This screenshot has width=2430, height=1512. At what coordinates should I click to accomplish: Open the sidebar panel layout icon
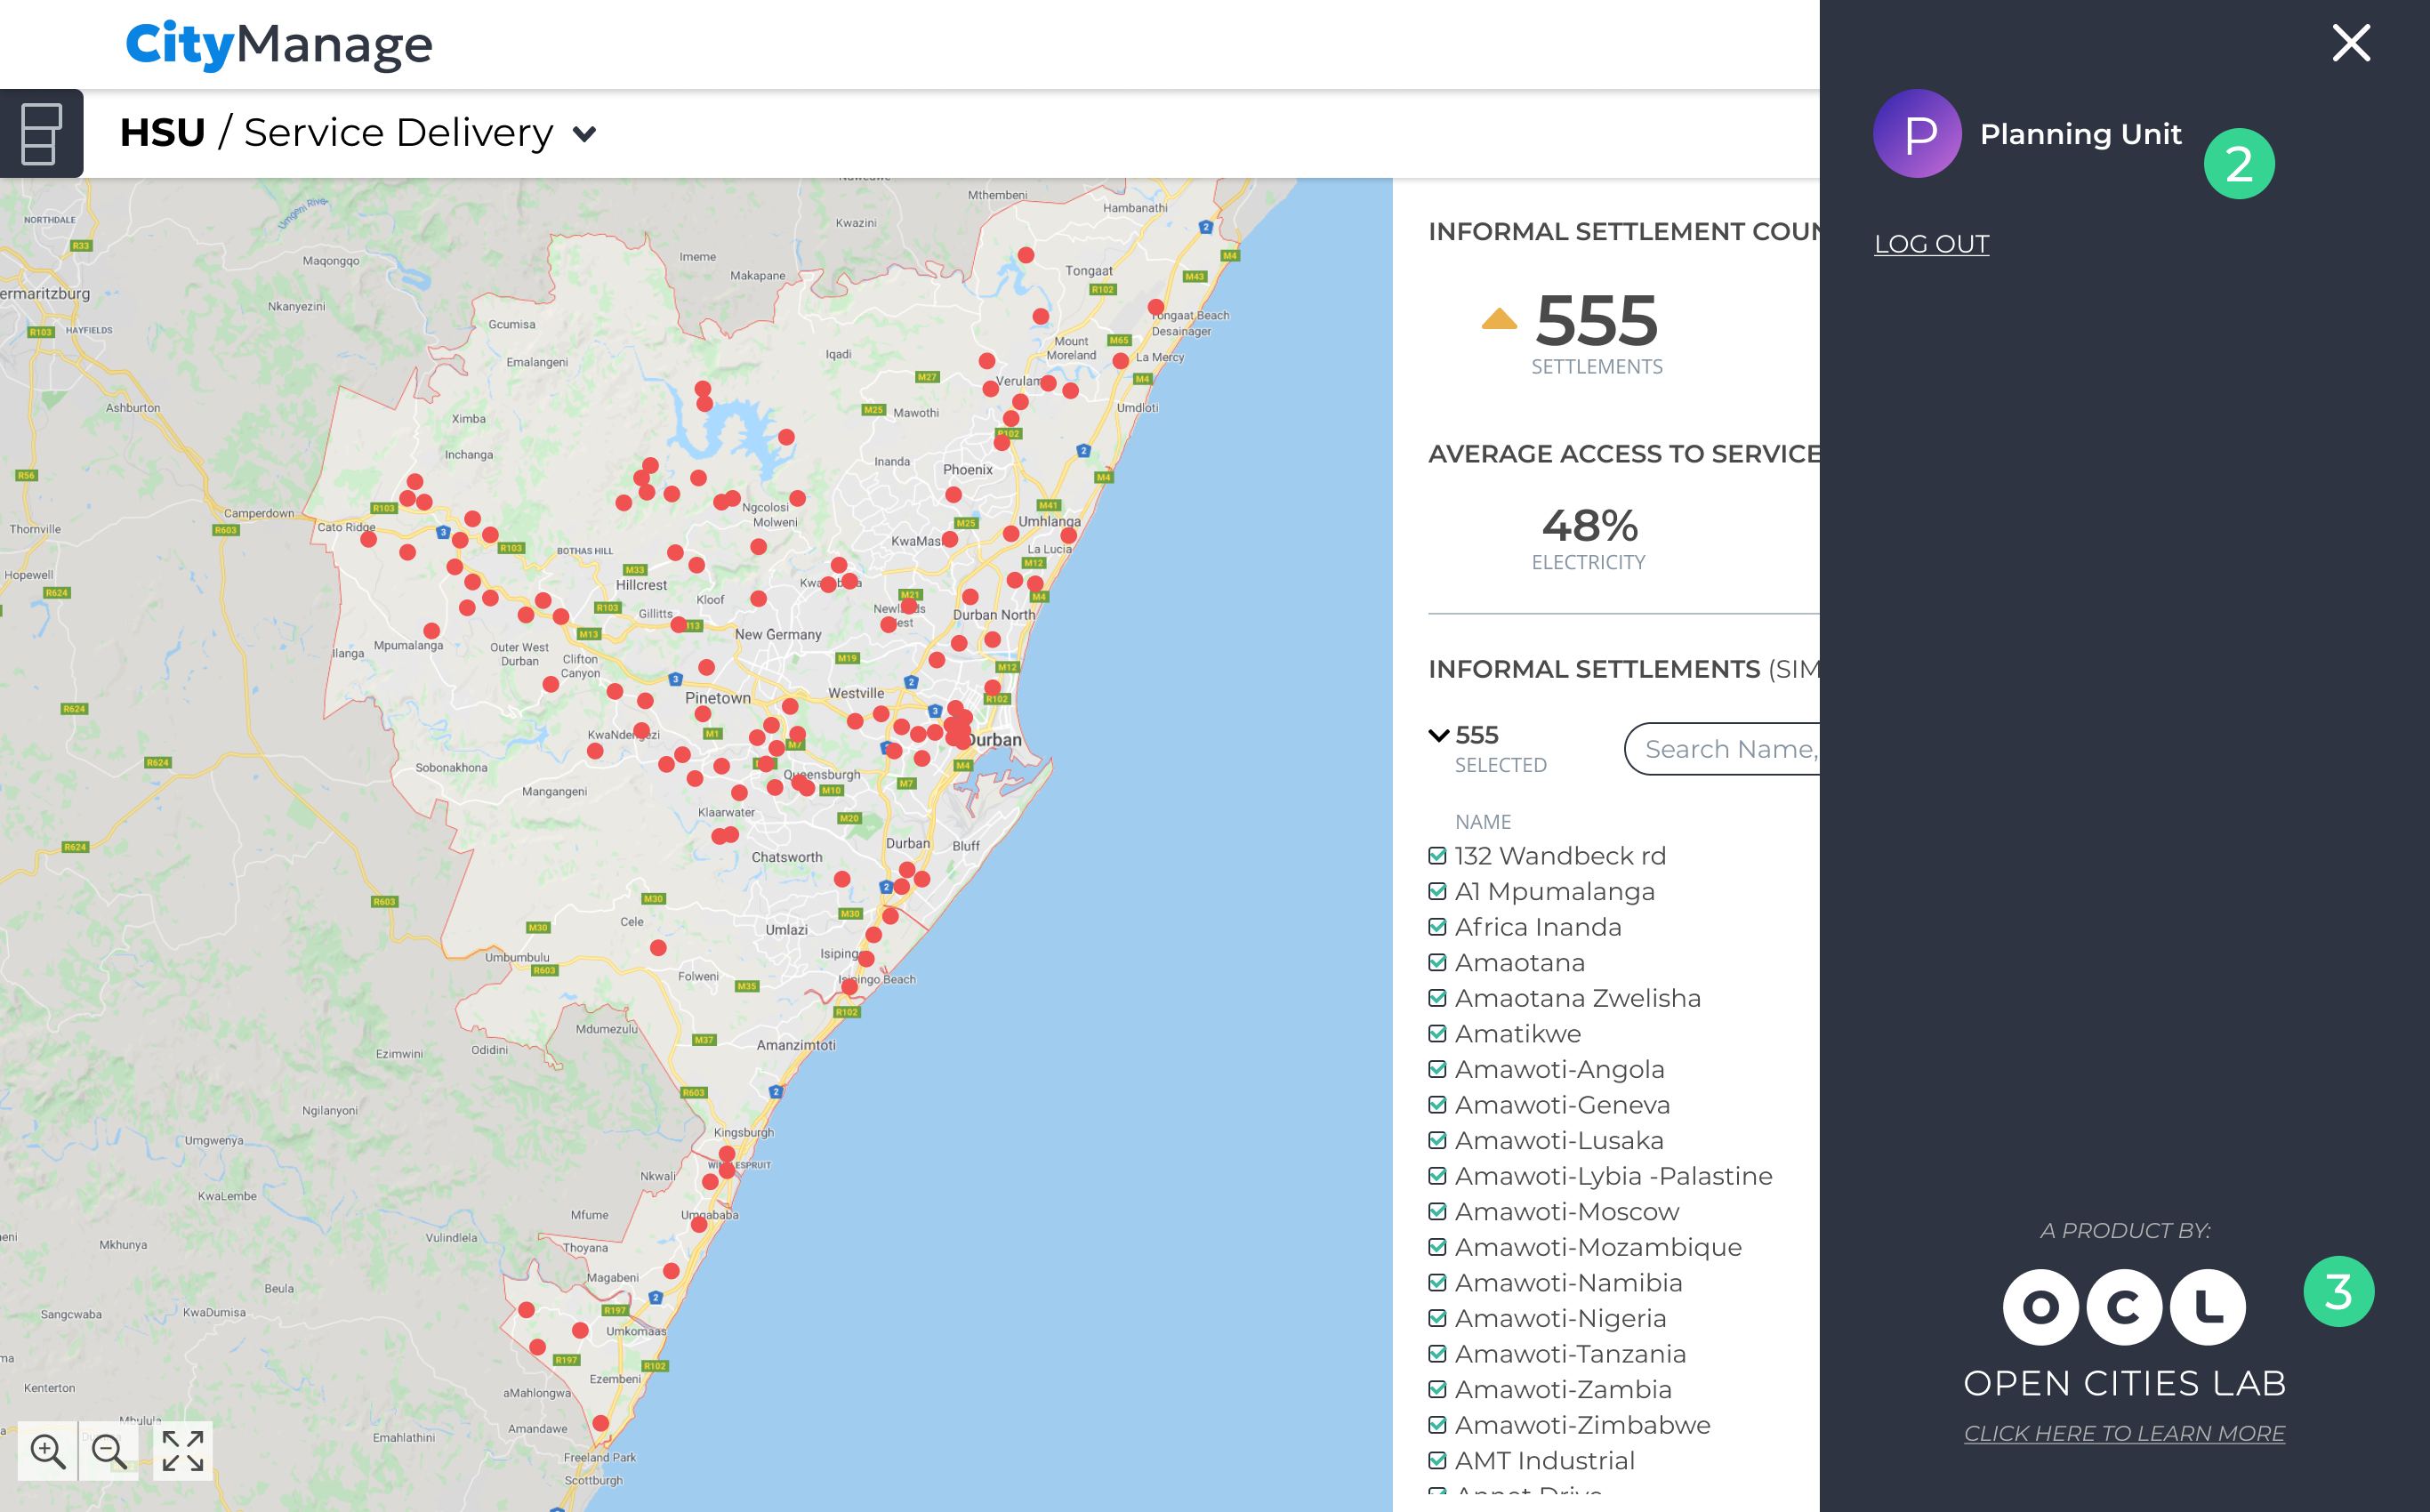pyautogui.click(x=41, y=133)
